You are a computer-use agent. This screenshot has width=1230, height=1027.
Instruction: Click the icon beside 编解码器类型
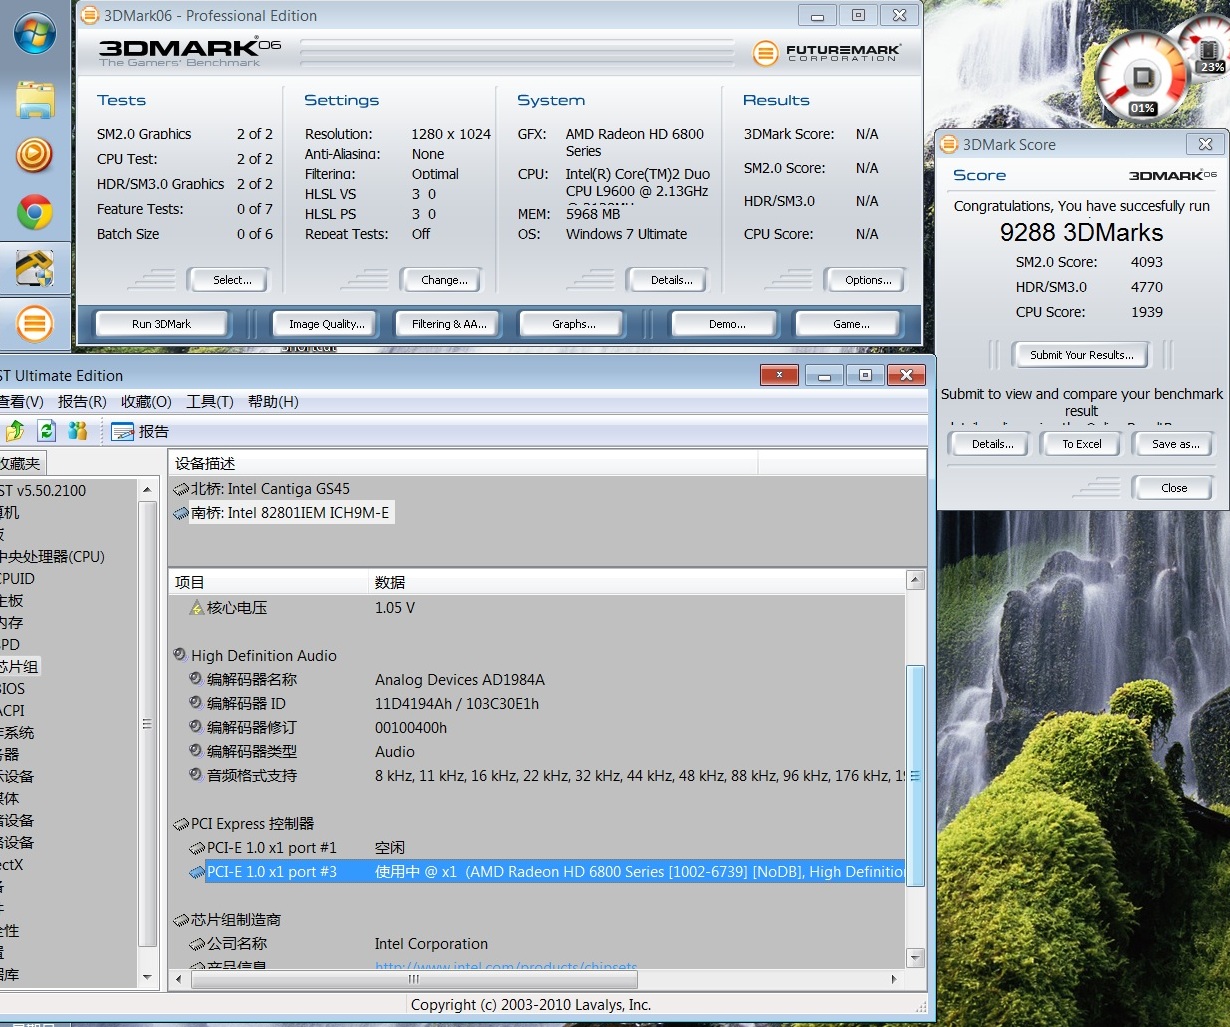coord(197,751)
